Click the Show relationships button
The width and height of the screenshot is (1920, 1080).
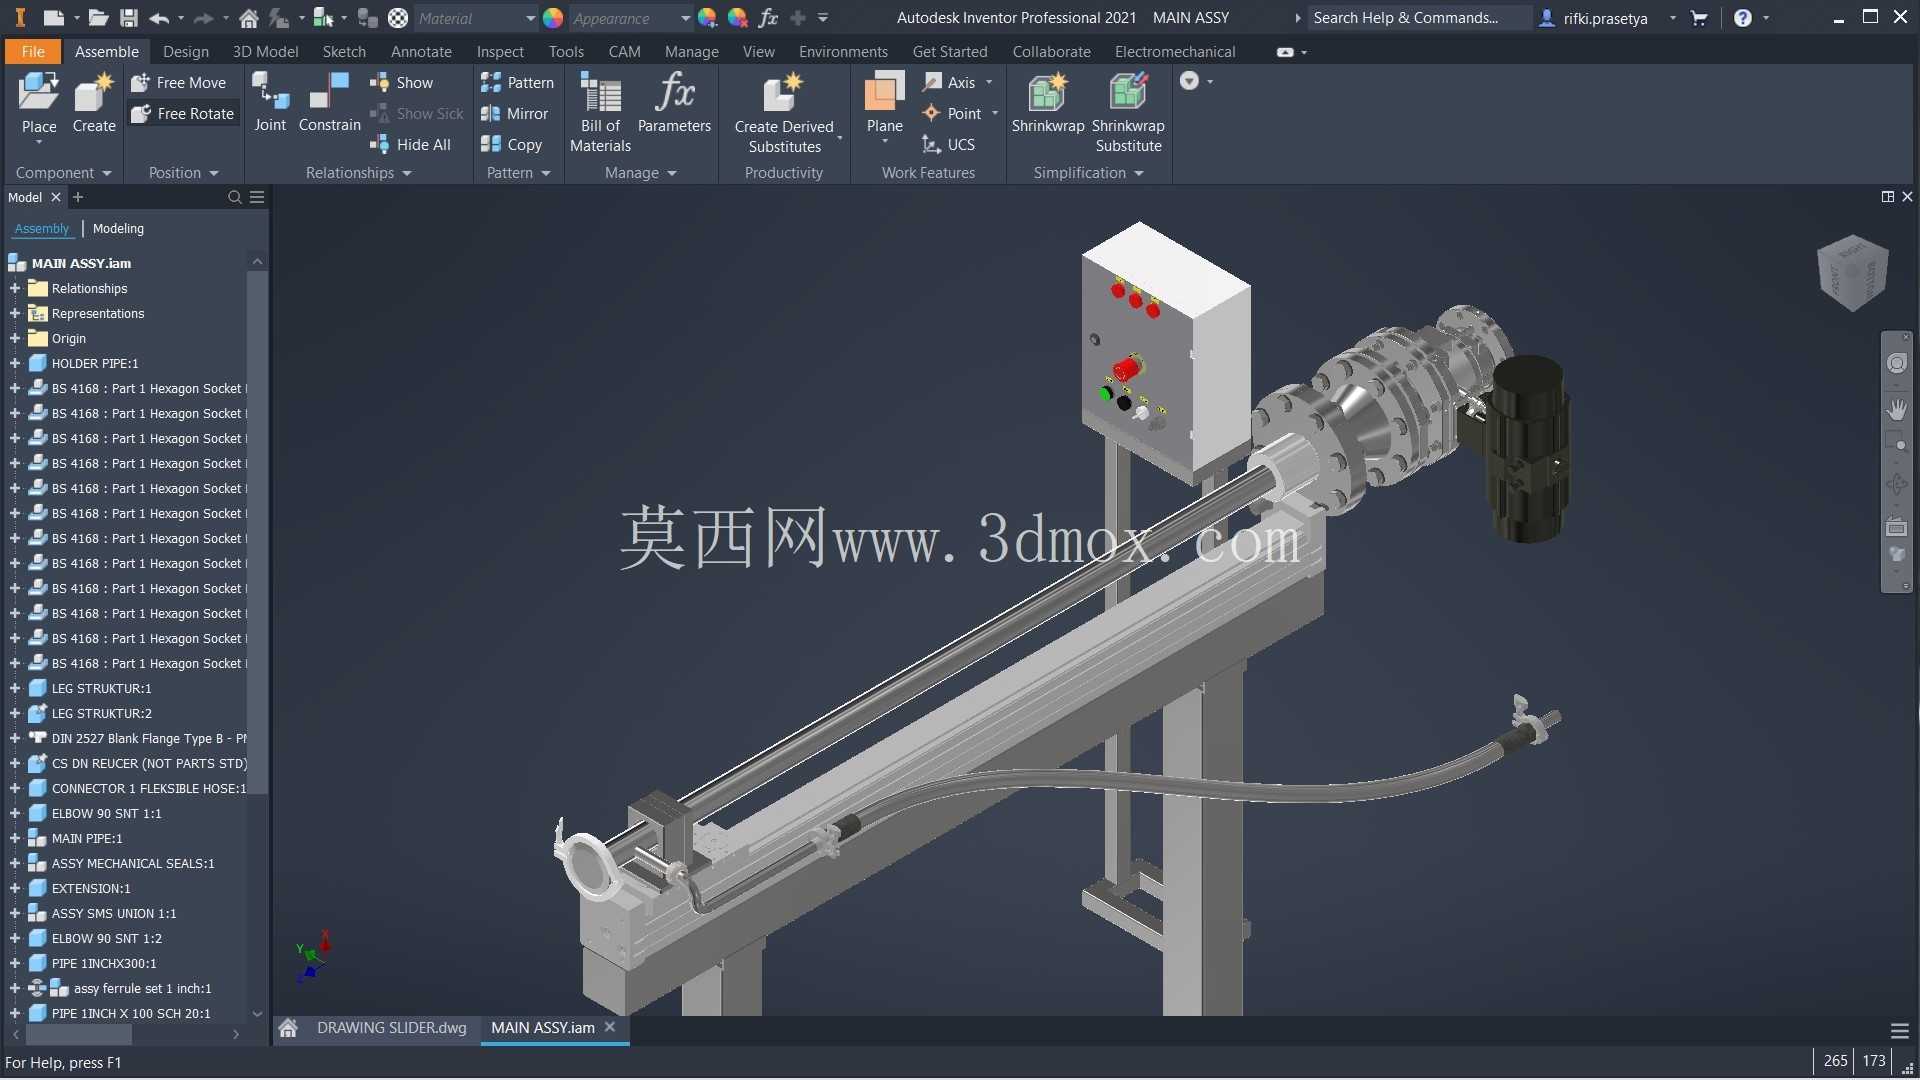401,83
